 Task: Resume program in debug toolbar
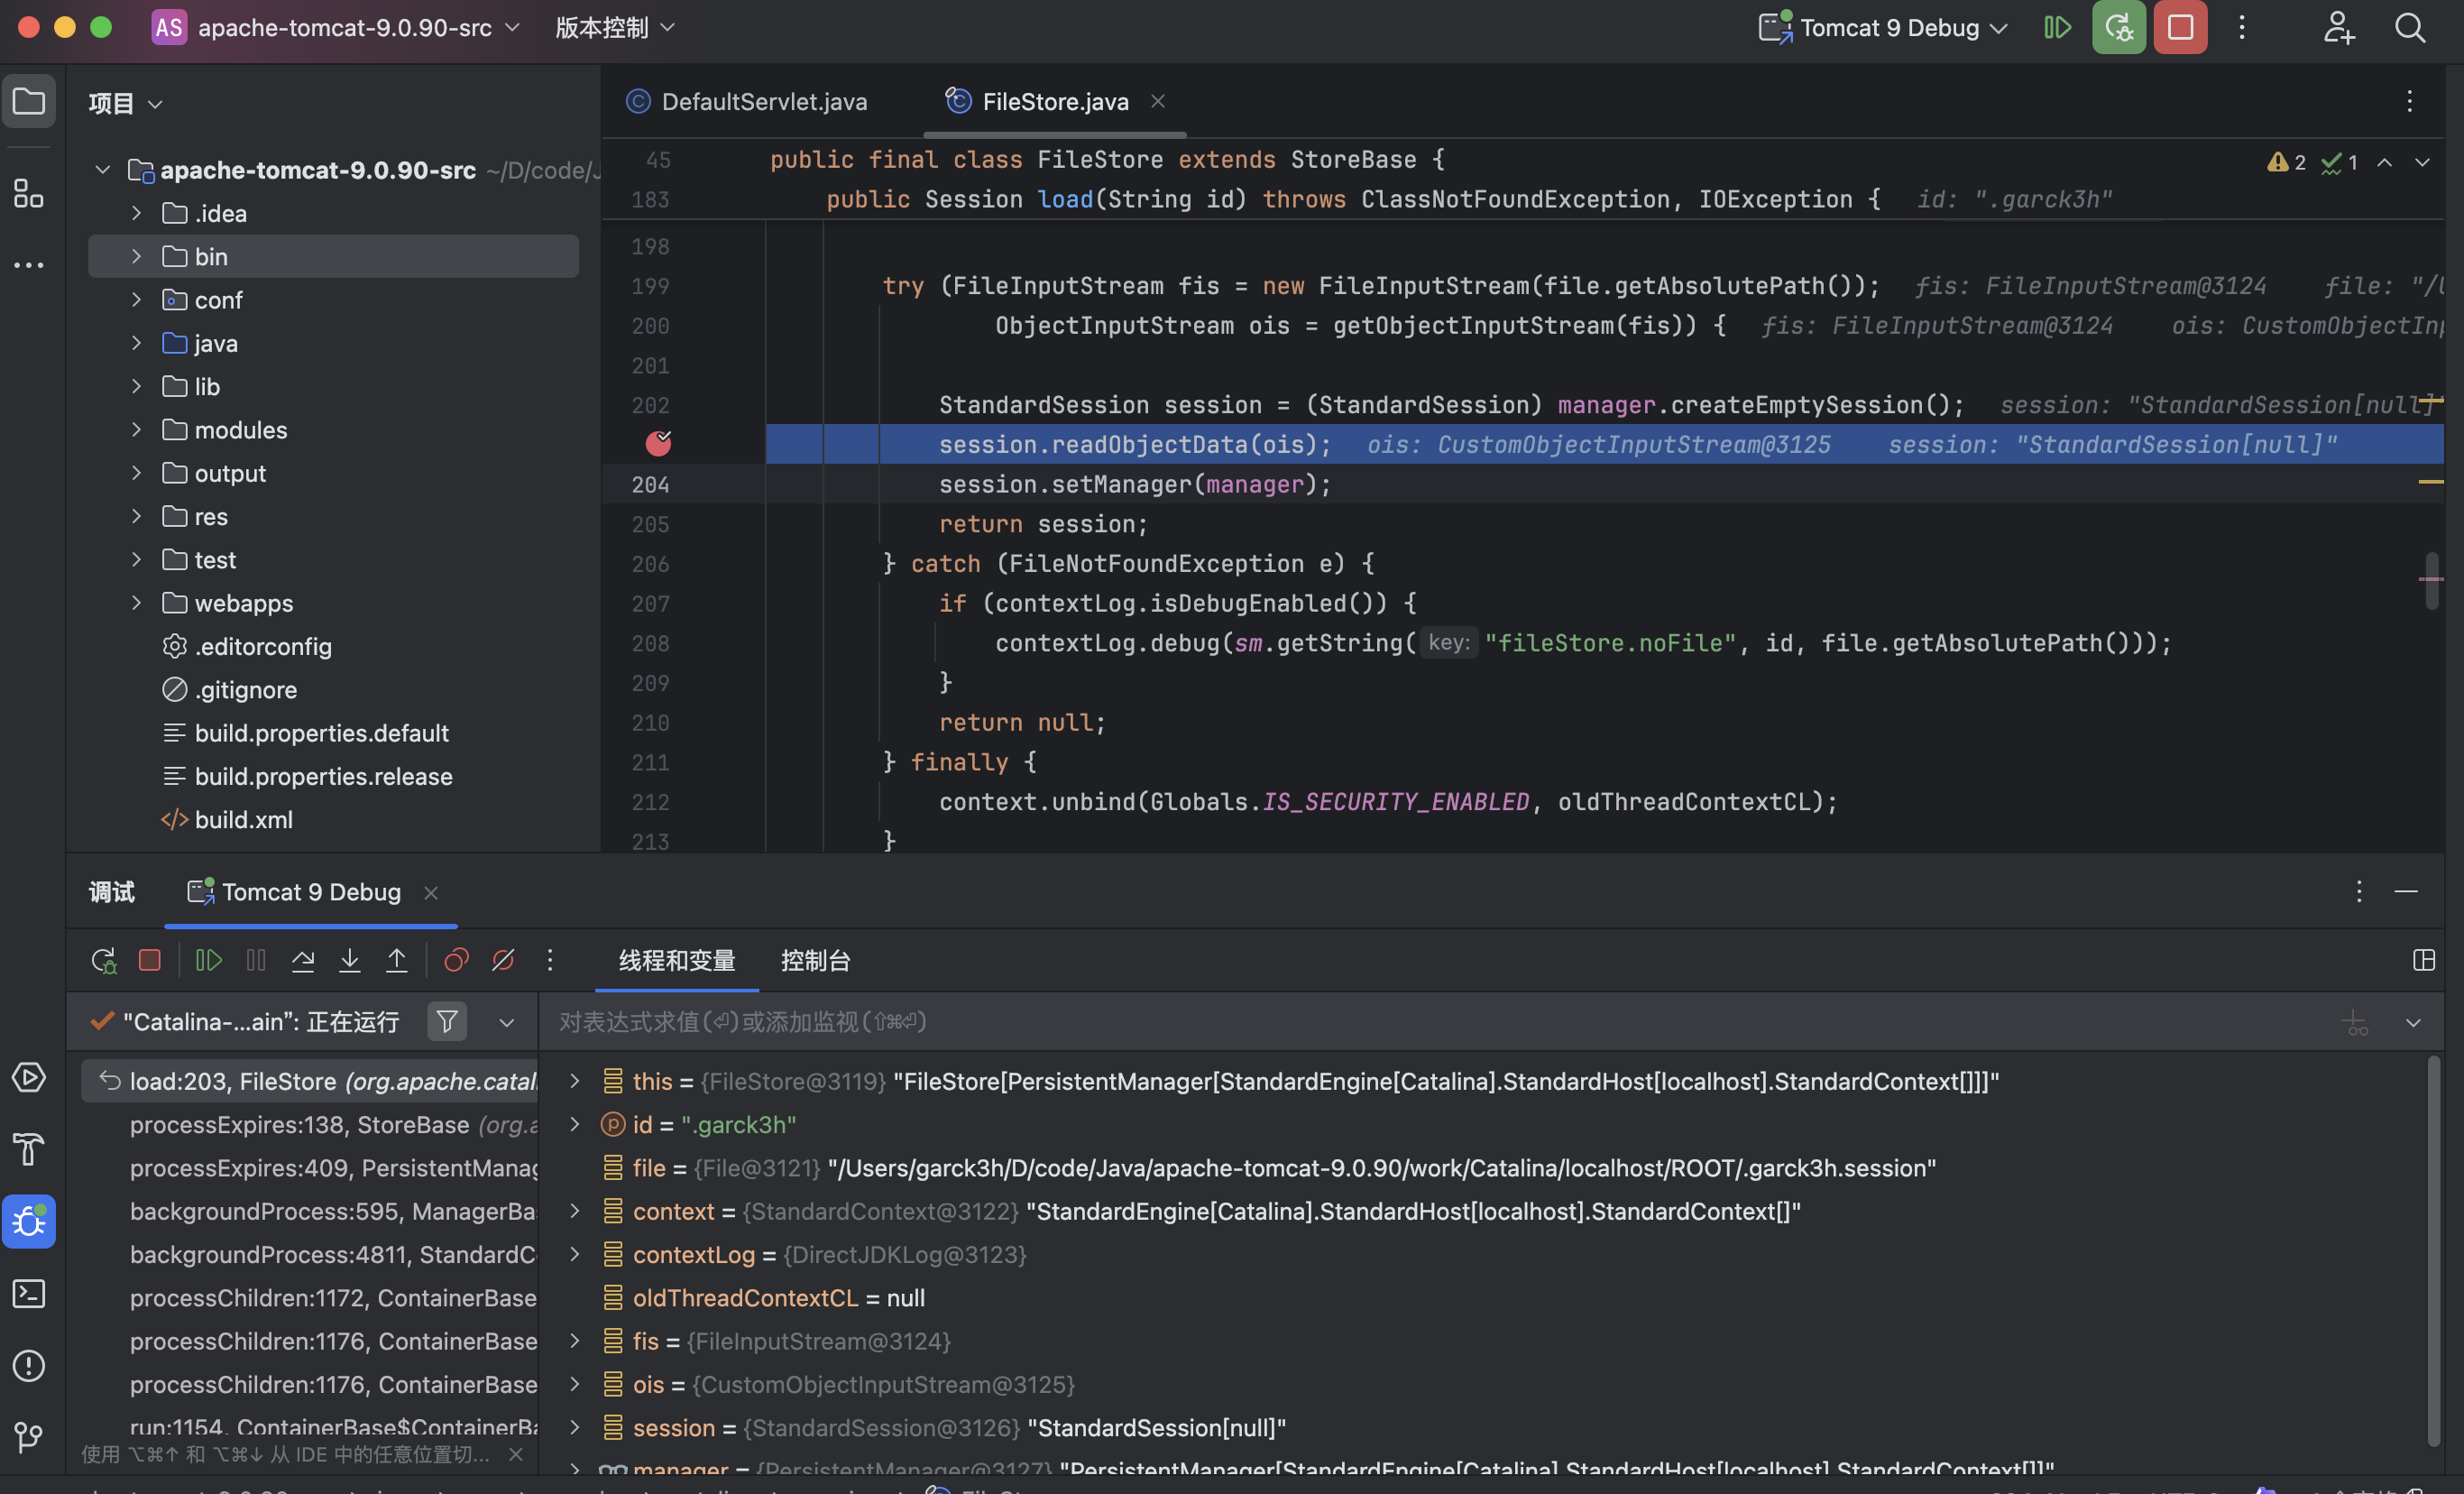pos(208,961)
